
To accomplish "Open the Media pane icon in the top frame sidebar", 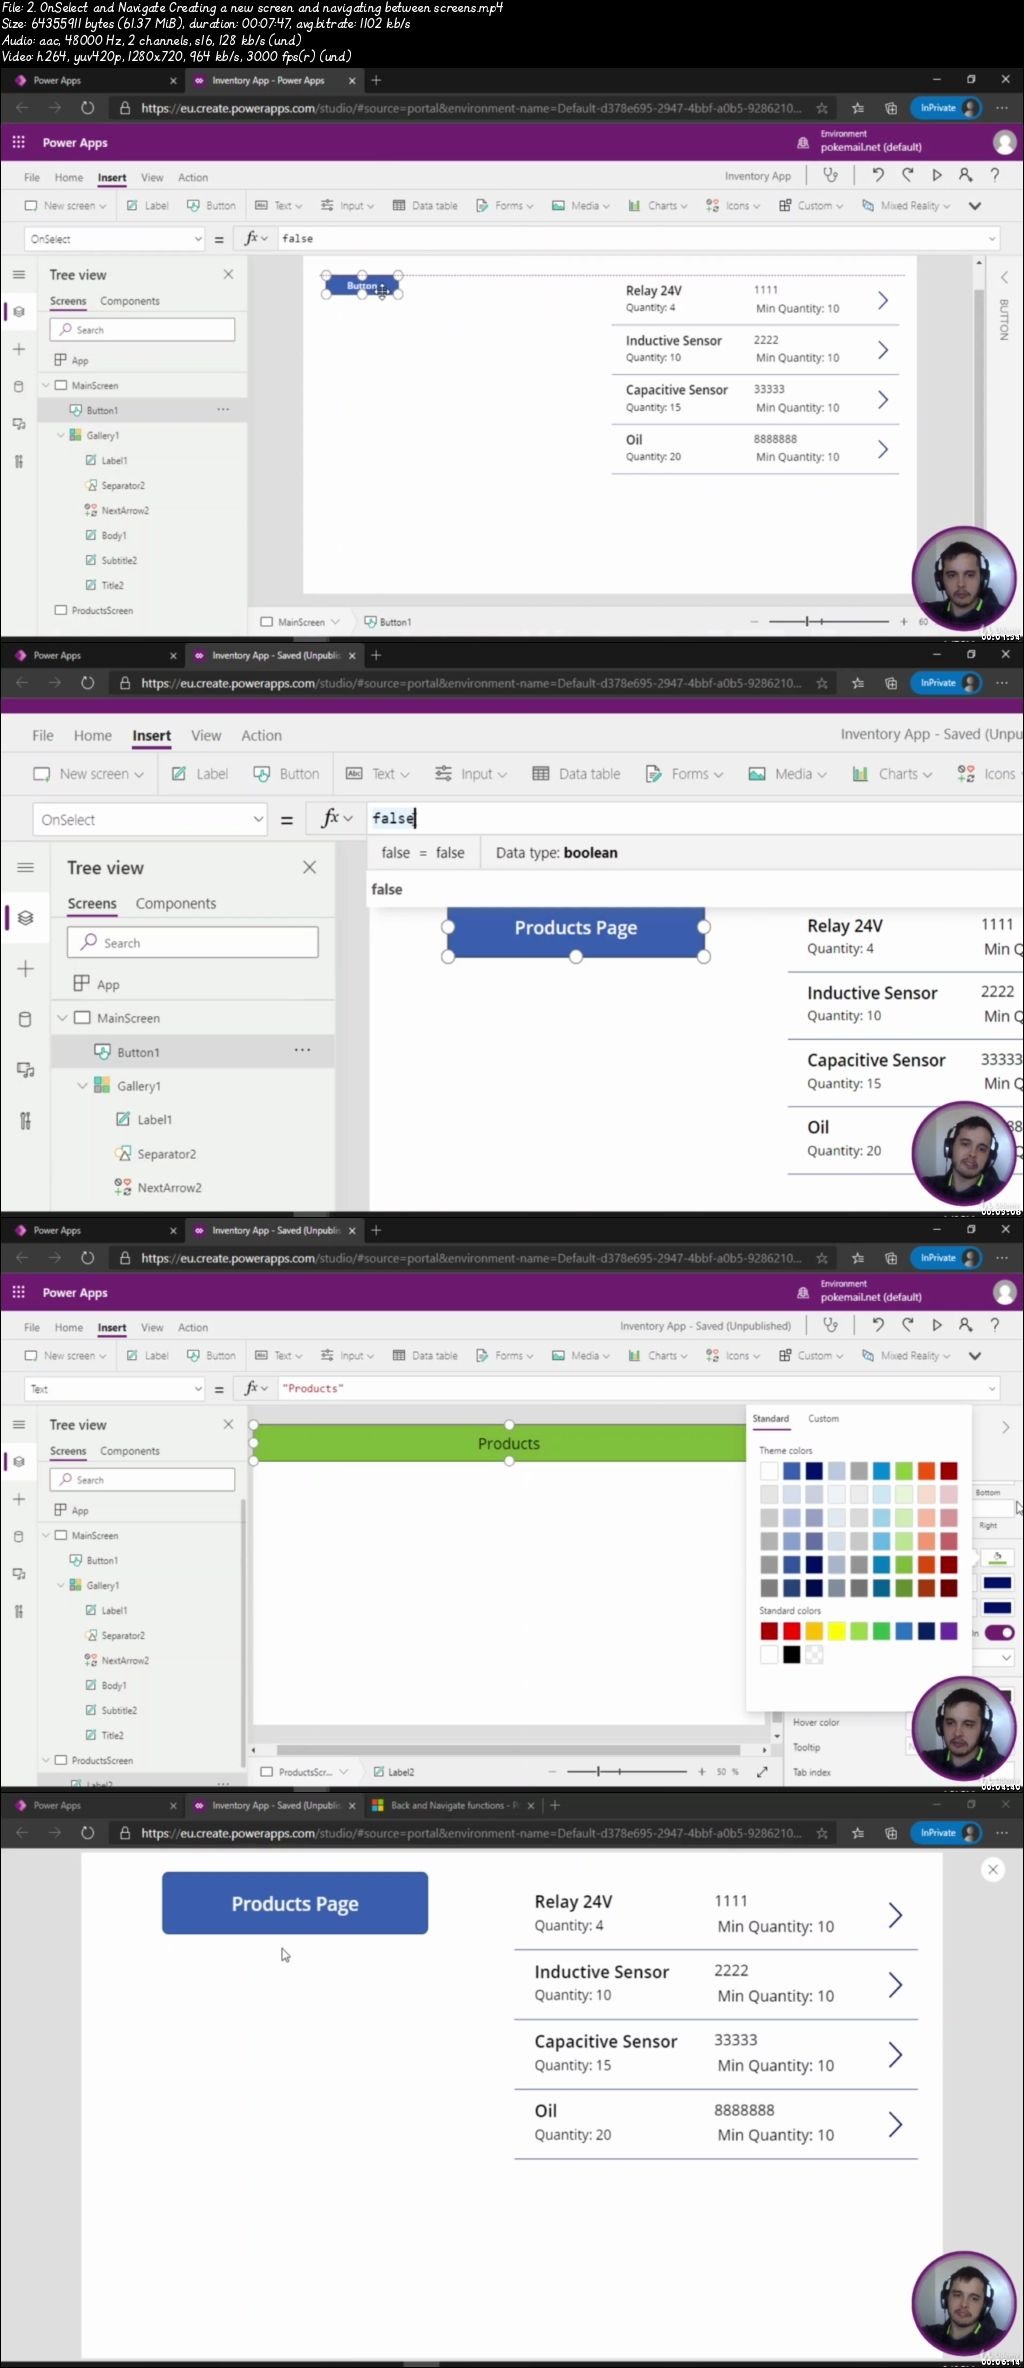I will click(x=18, y=424).
